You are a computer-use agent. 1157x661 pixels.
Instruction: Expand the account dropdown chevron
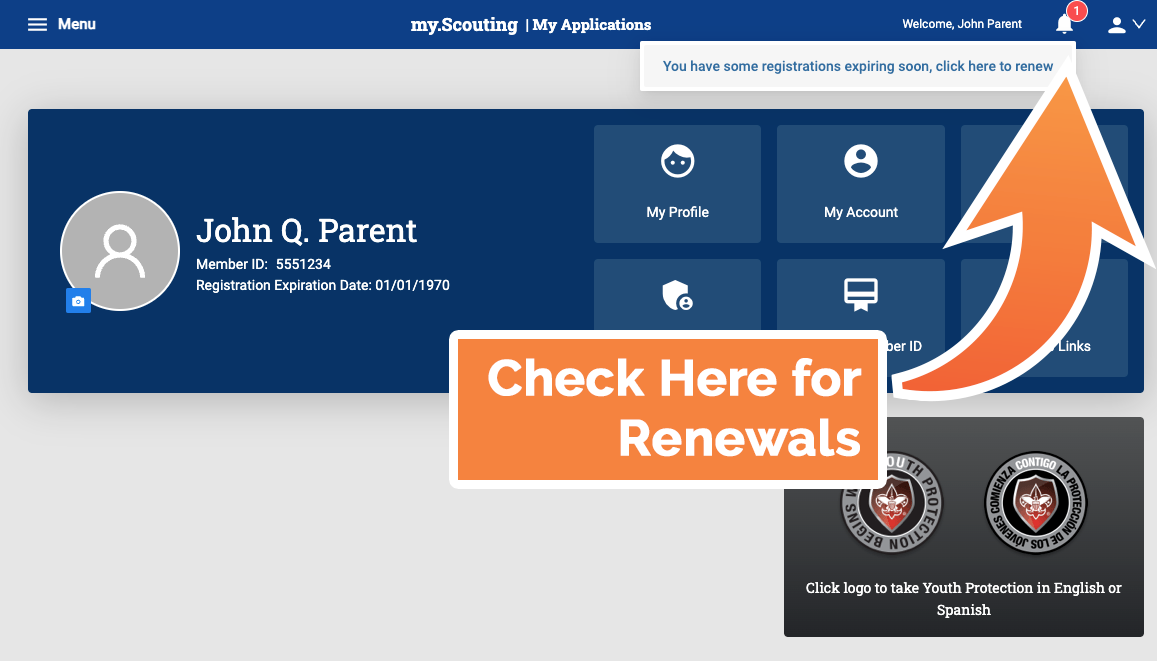[1139, 24]
